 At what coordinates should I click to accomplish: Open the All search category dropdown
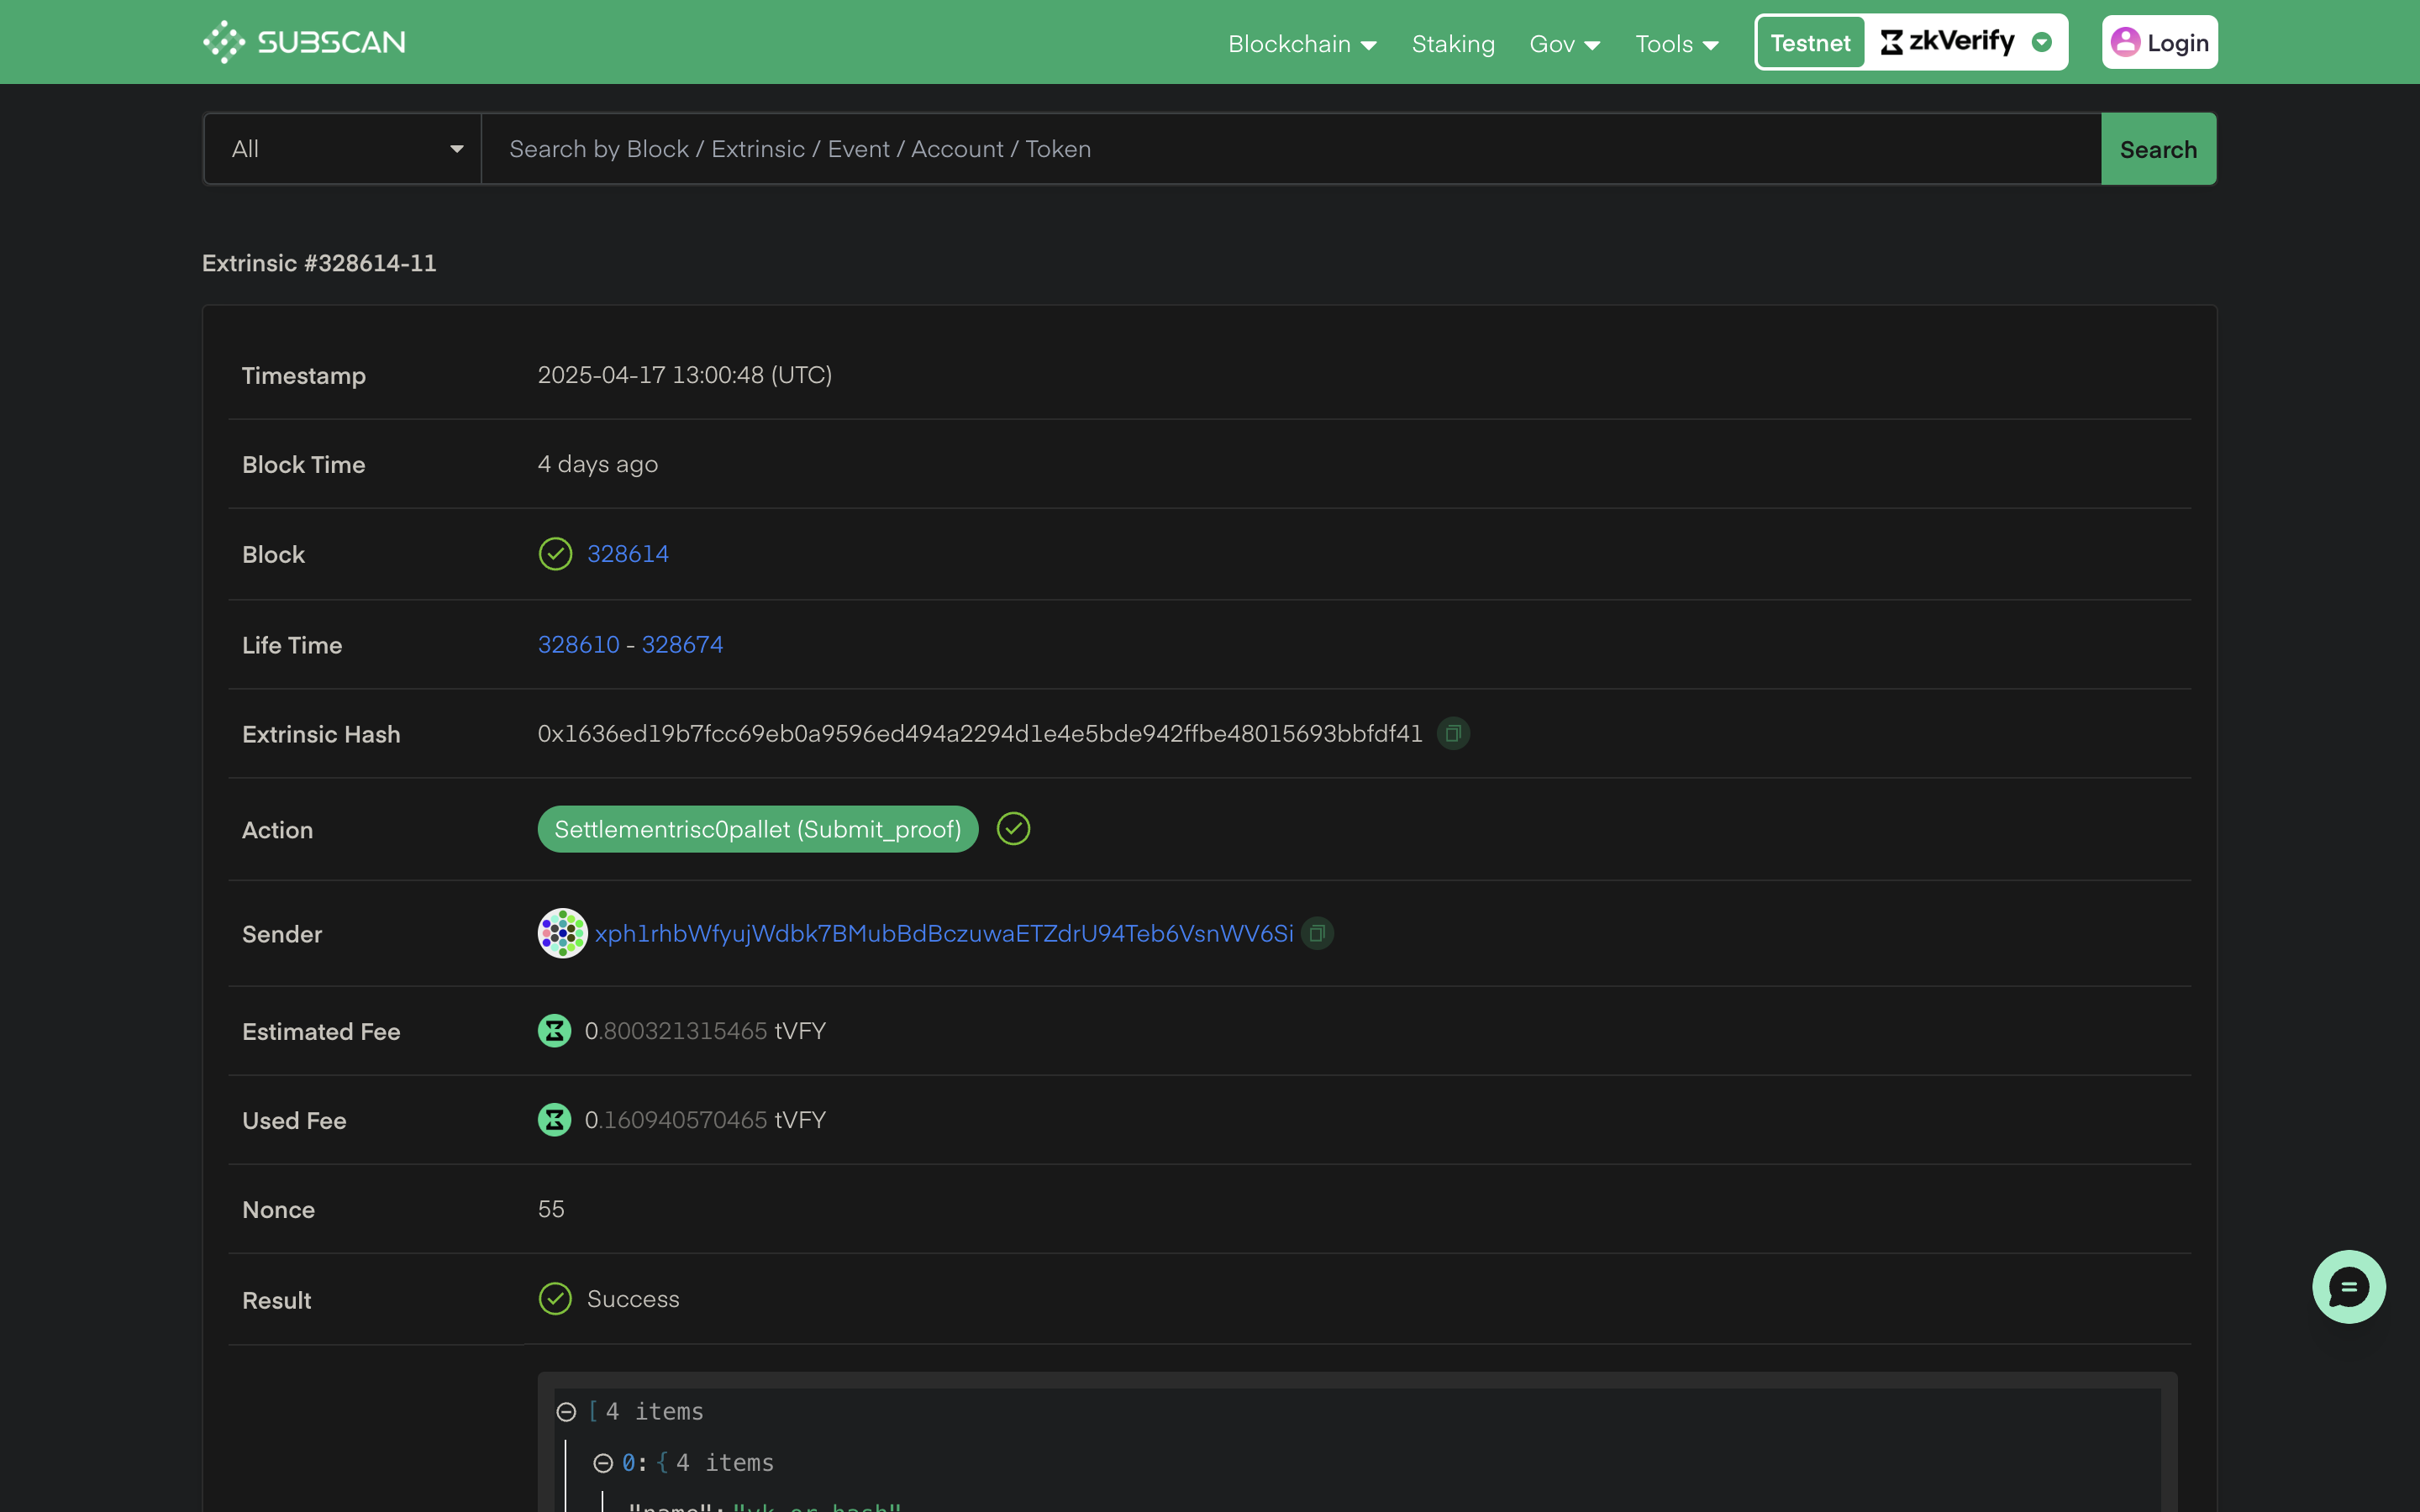tap(343, 149)
